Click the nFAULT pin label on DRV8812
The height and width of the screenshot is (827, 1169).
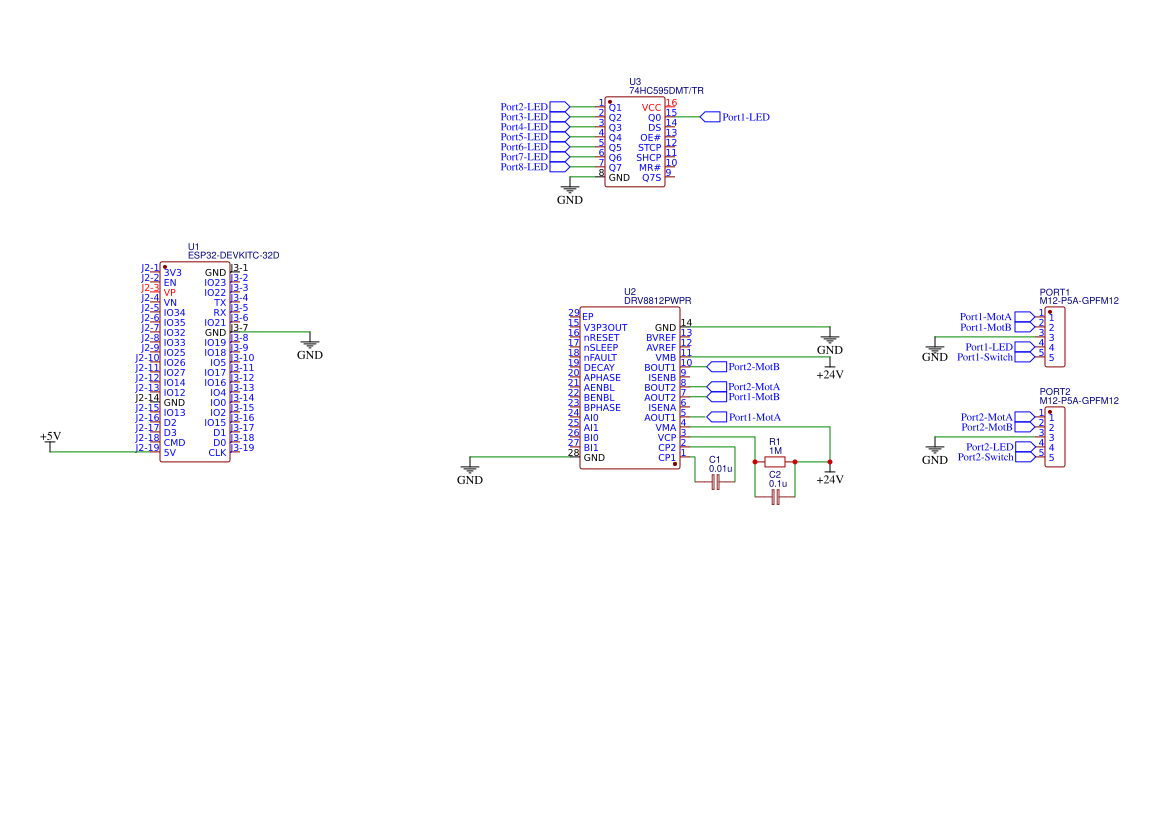tap(600, 358)
